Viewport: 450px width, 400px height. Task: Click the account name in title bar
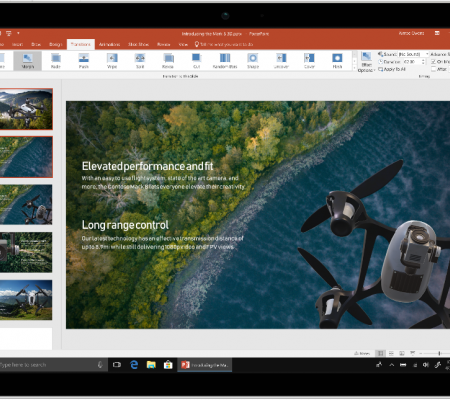[411, 33]
